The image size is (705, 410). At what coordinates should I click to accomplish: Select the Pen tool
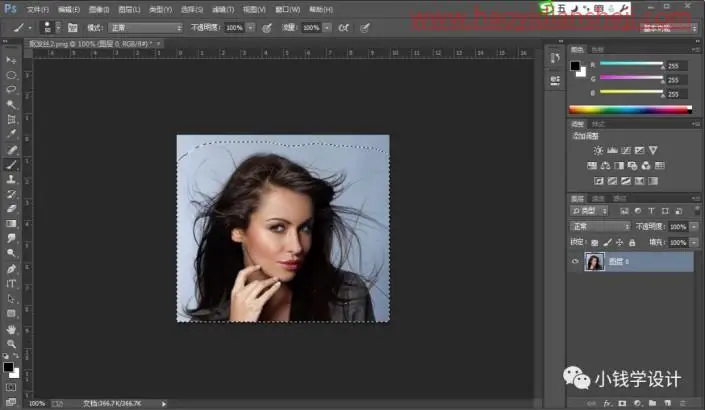click(x=11, y=269)
